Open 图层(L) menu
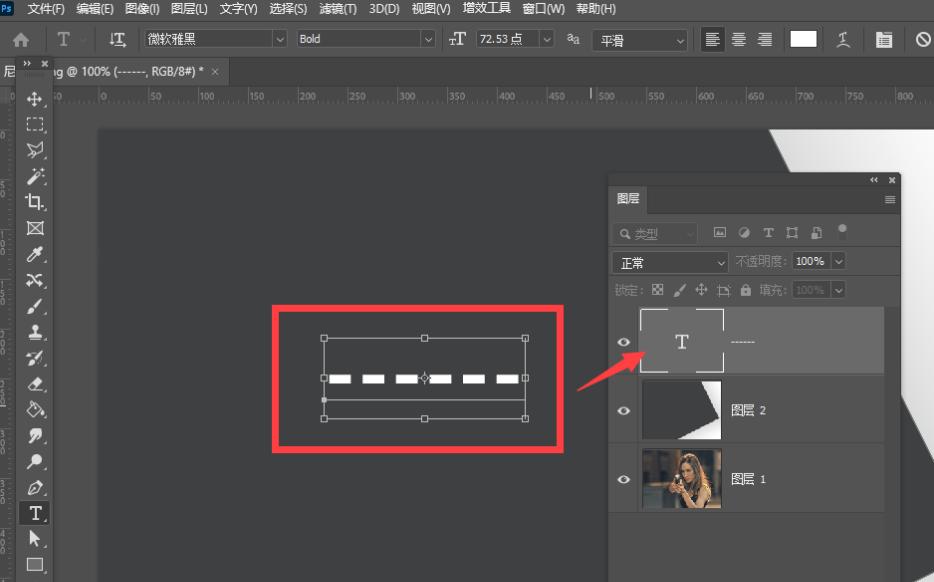Viewport: 934px width, 582px height. 189,9
